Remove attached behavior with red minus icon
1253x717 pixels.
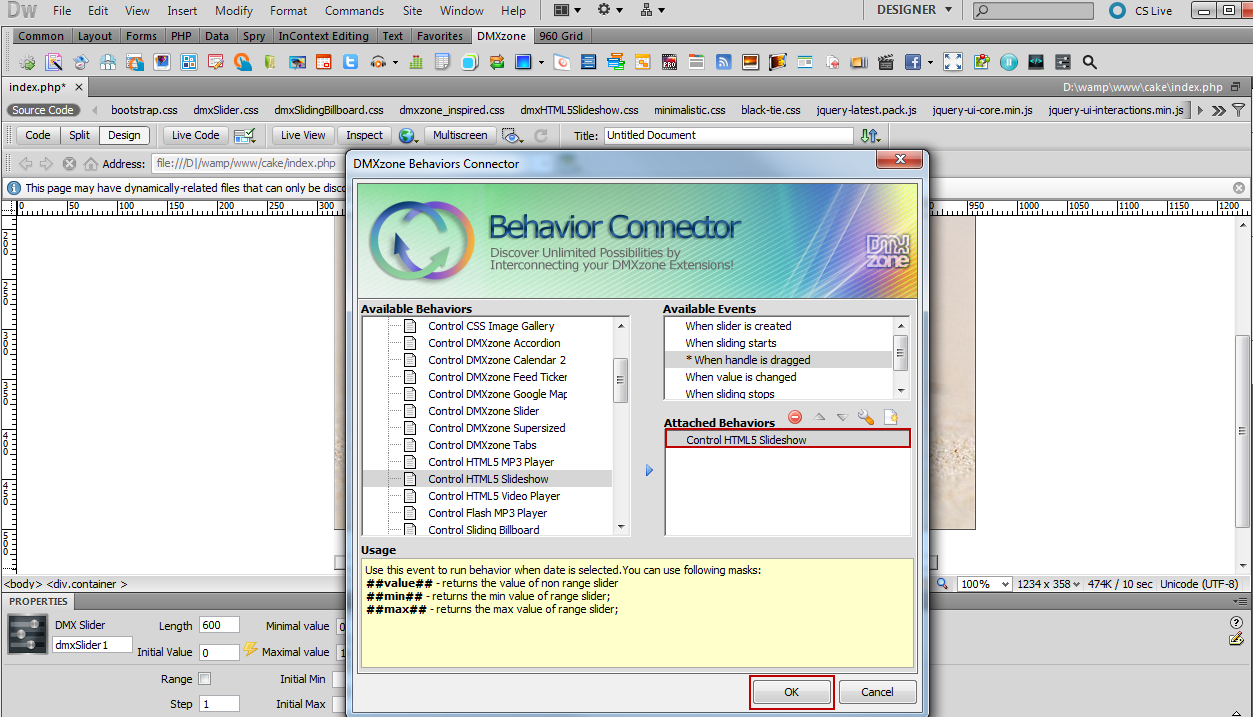point(795,417)
